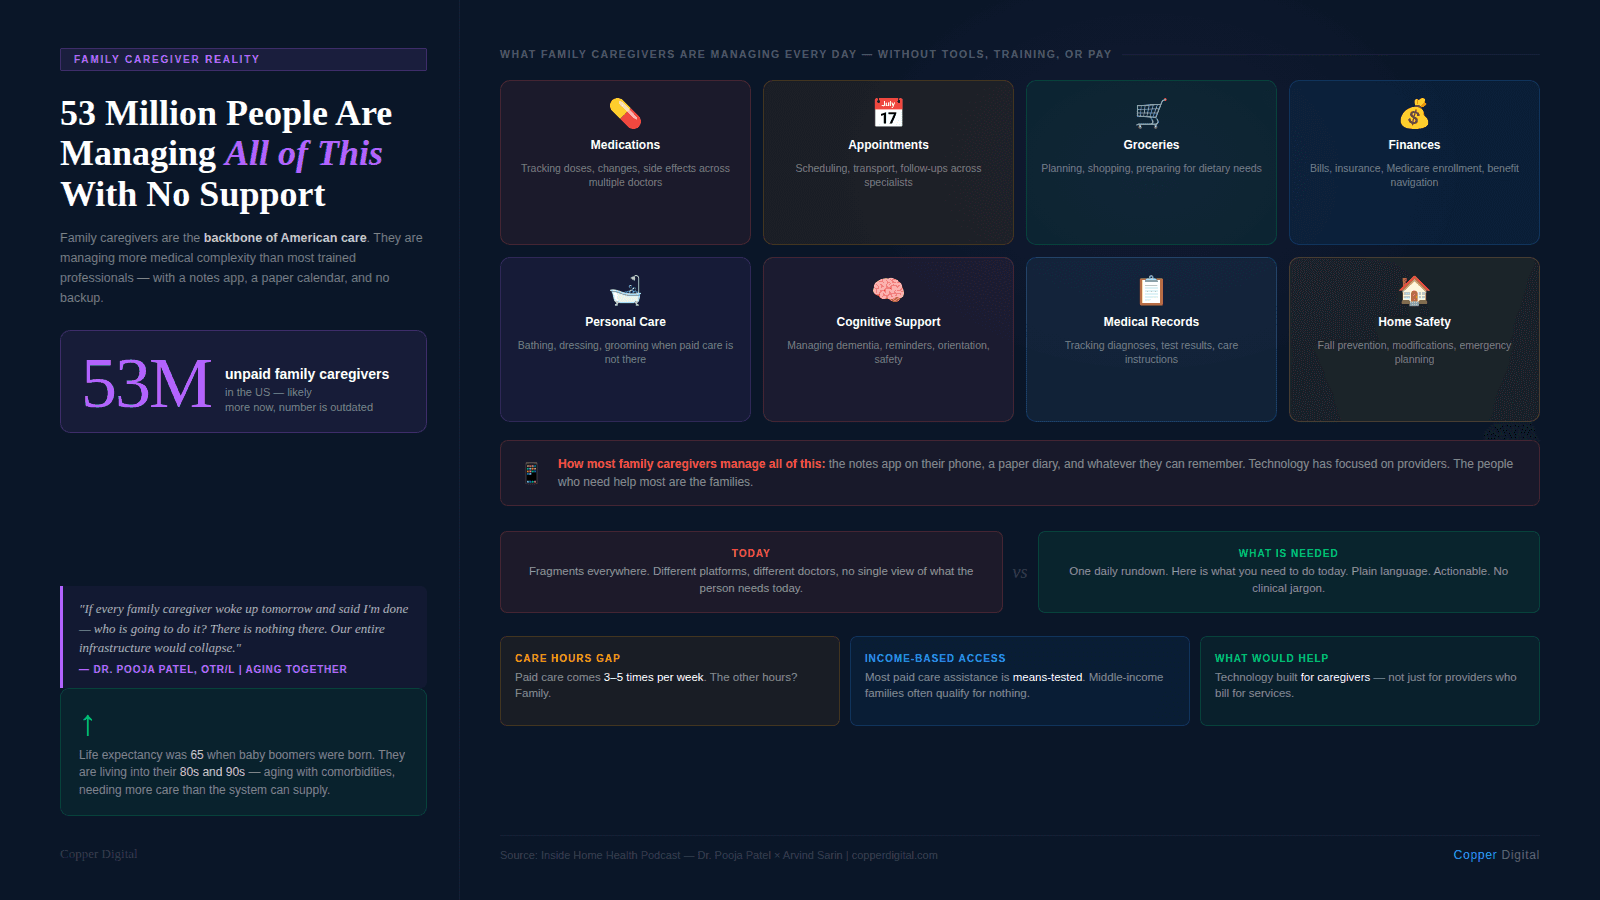
Task: Click the Family Caregiver Reality badge
Action: coord(243,59)
